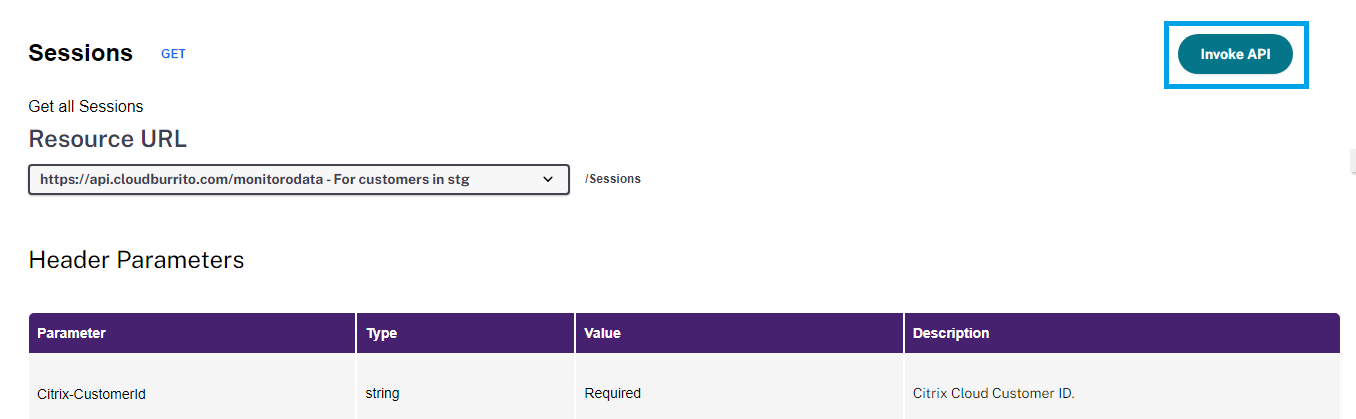1356x419 pixels.
Task: Click the Get all Sessions description text
Action: pos(85,106)
